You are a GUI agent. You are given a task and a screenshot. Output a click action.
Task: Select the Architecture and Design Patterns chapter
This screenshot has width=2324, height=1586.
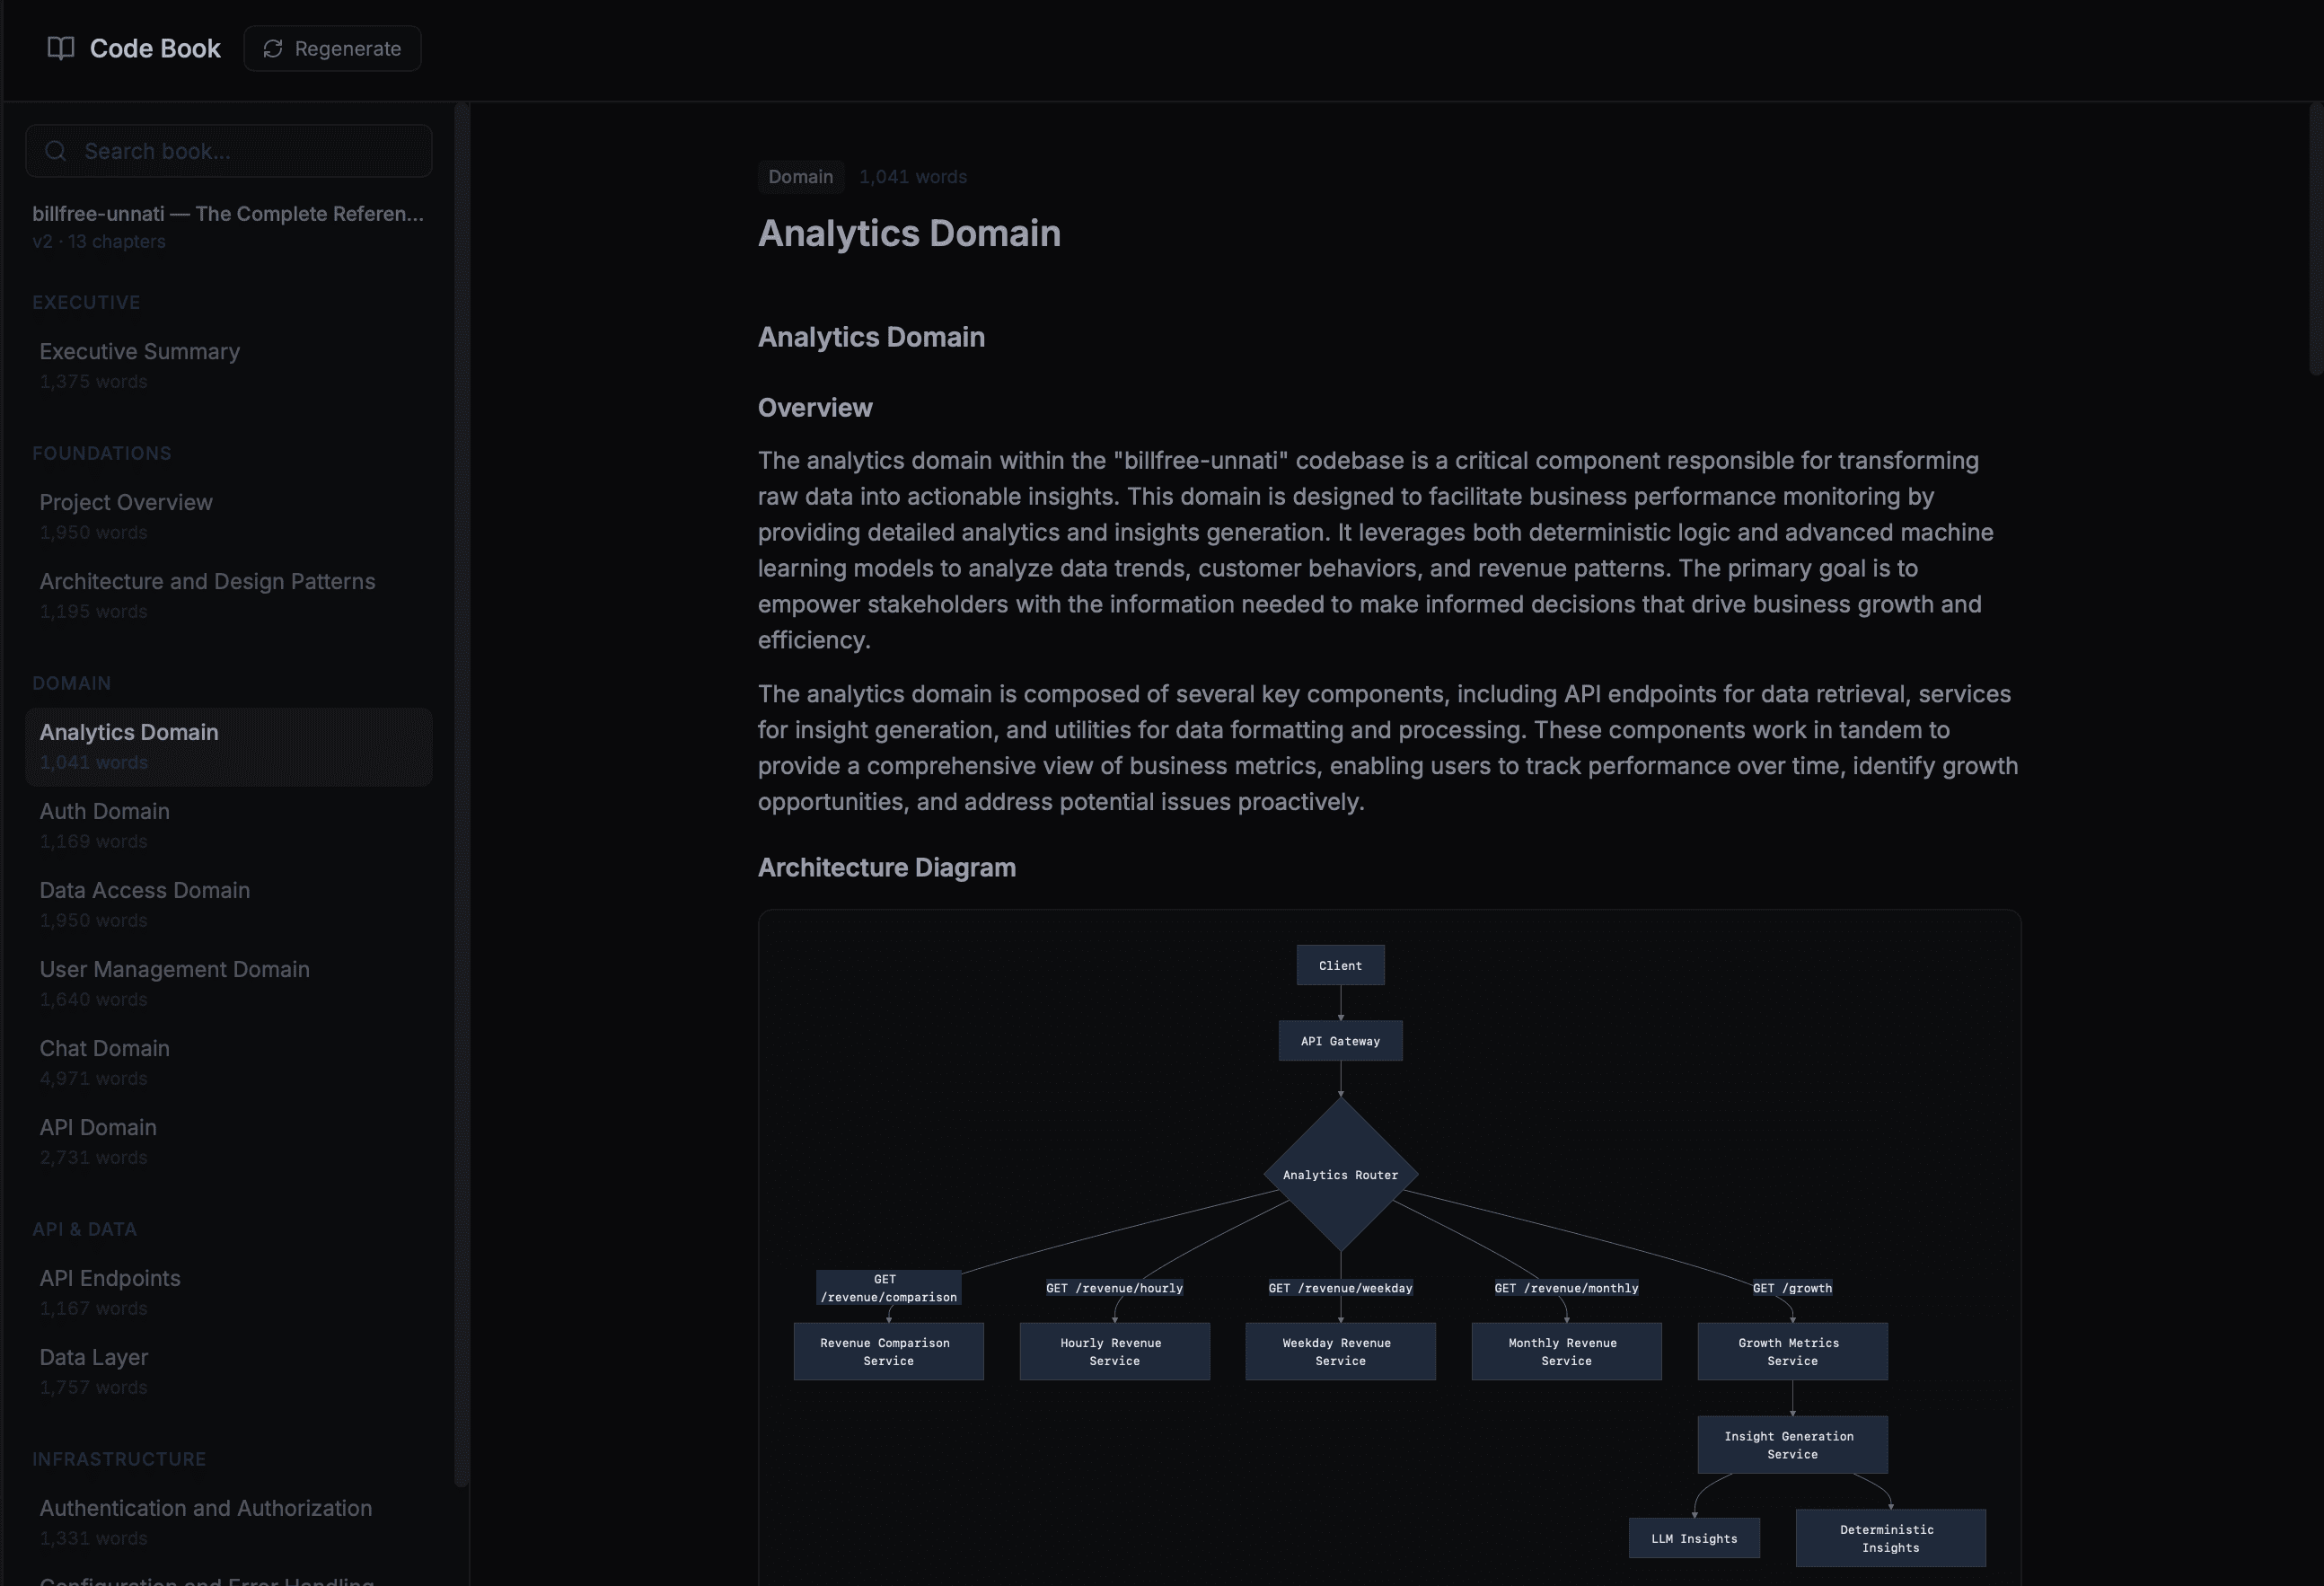pyautogui.click(x=207, y=581)
